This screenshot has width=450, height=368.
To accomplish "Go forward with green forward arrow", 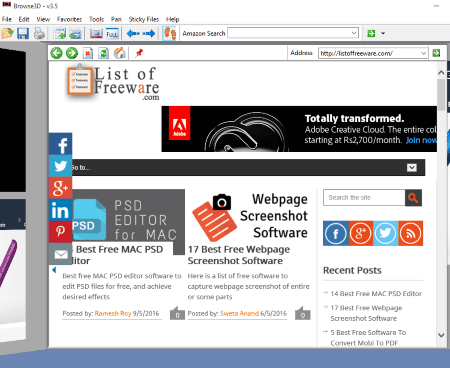I will (x=72, y=53).
